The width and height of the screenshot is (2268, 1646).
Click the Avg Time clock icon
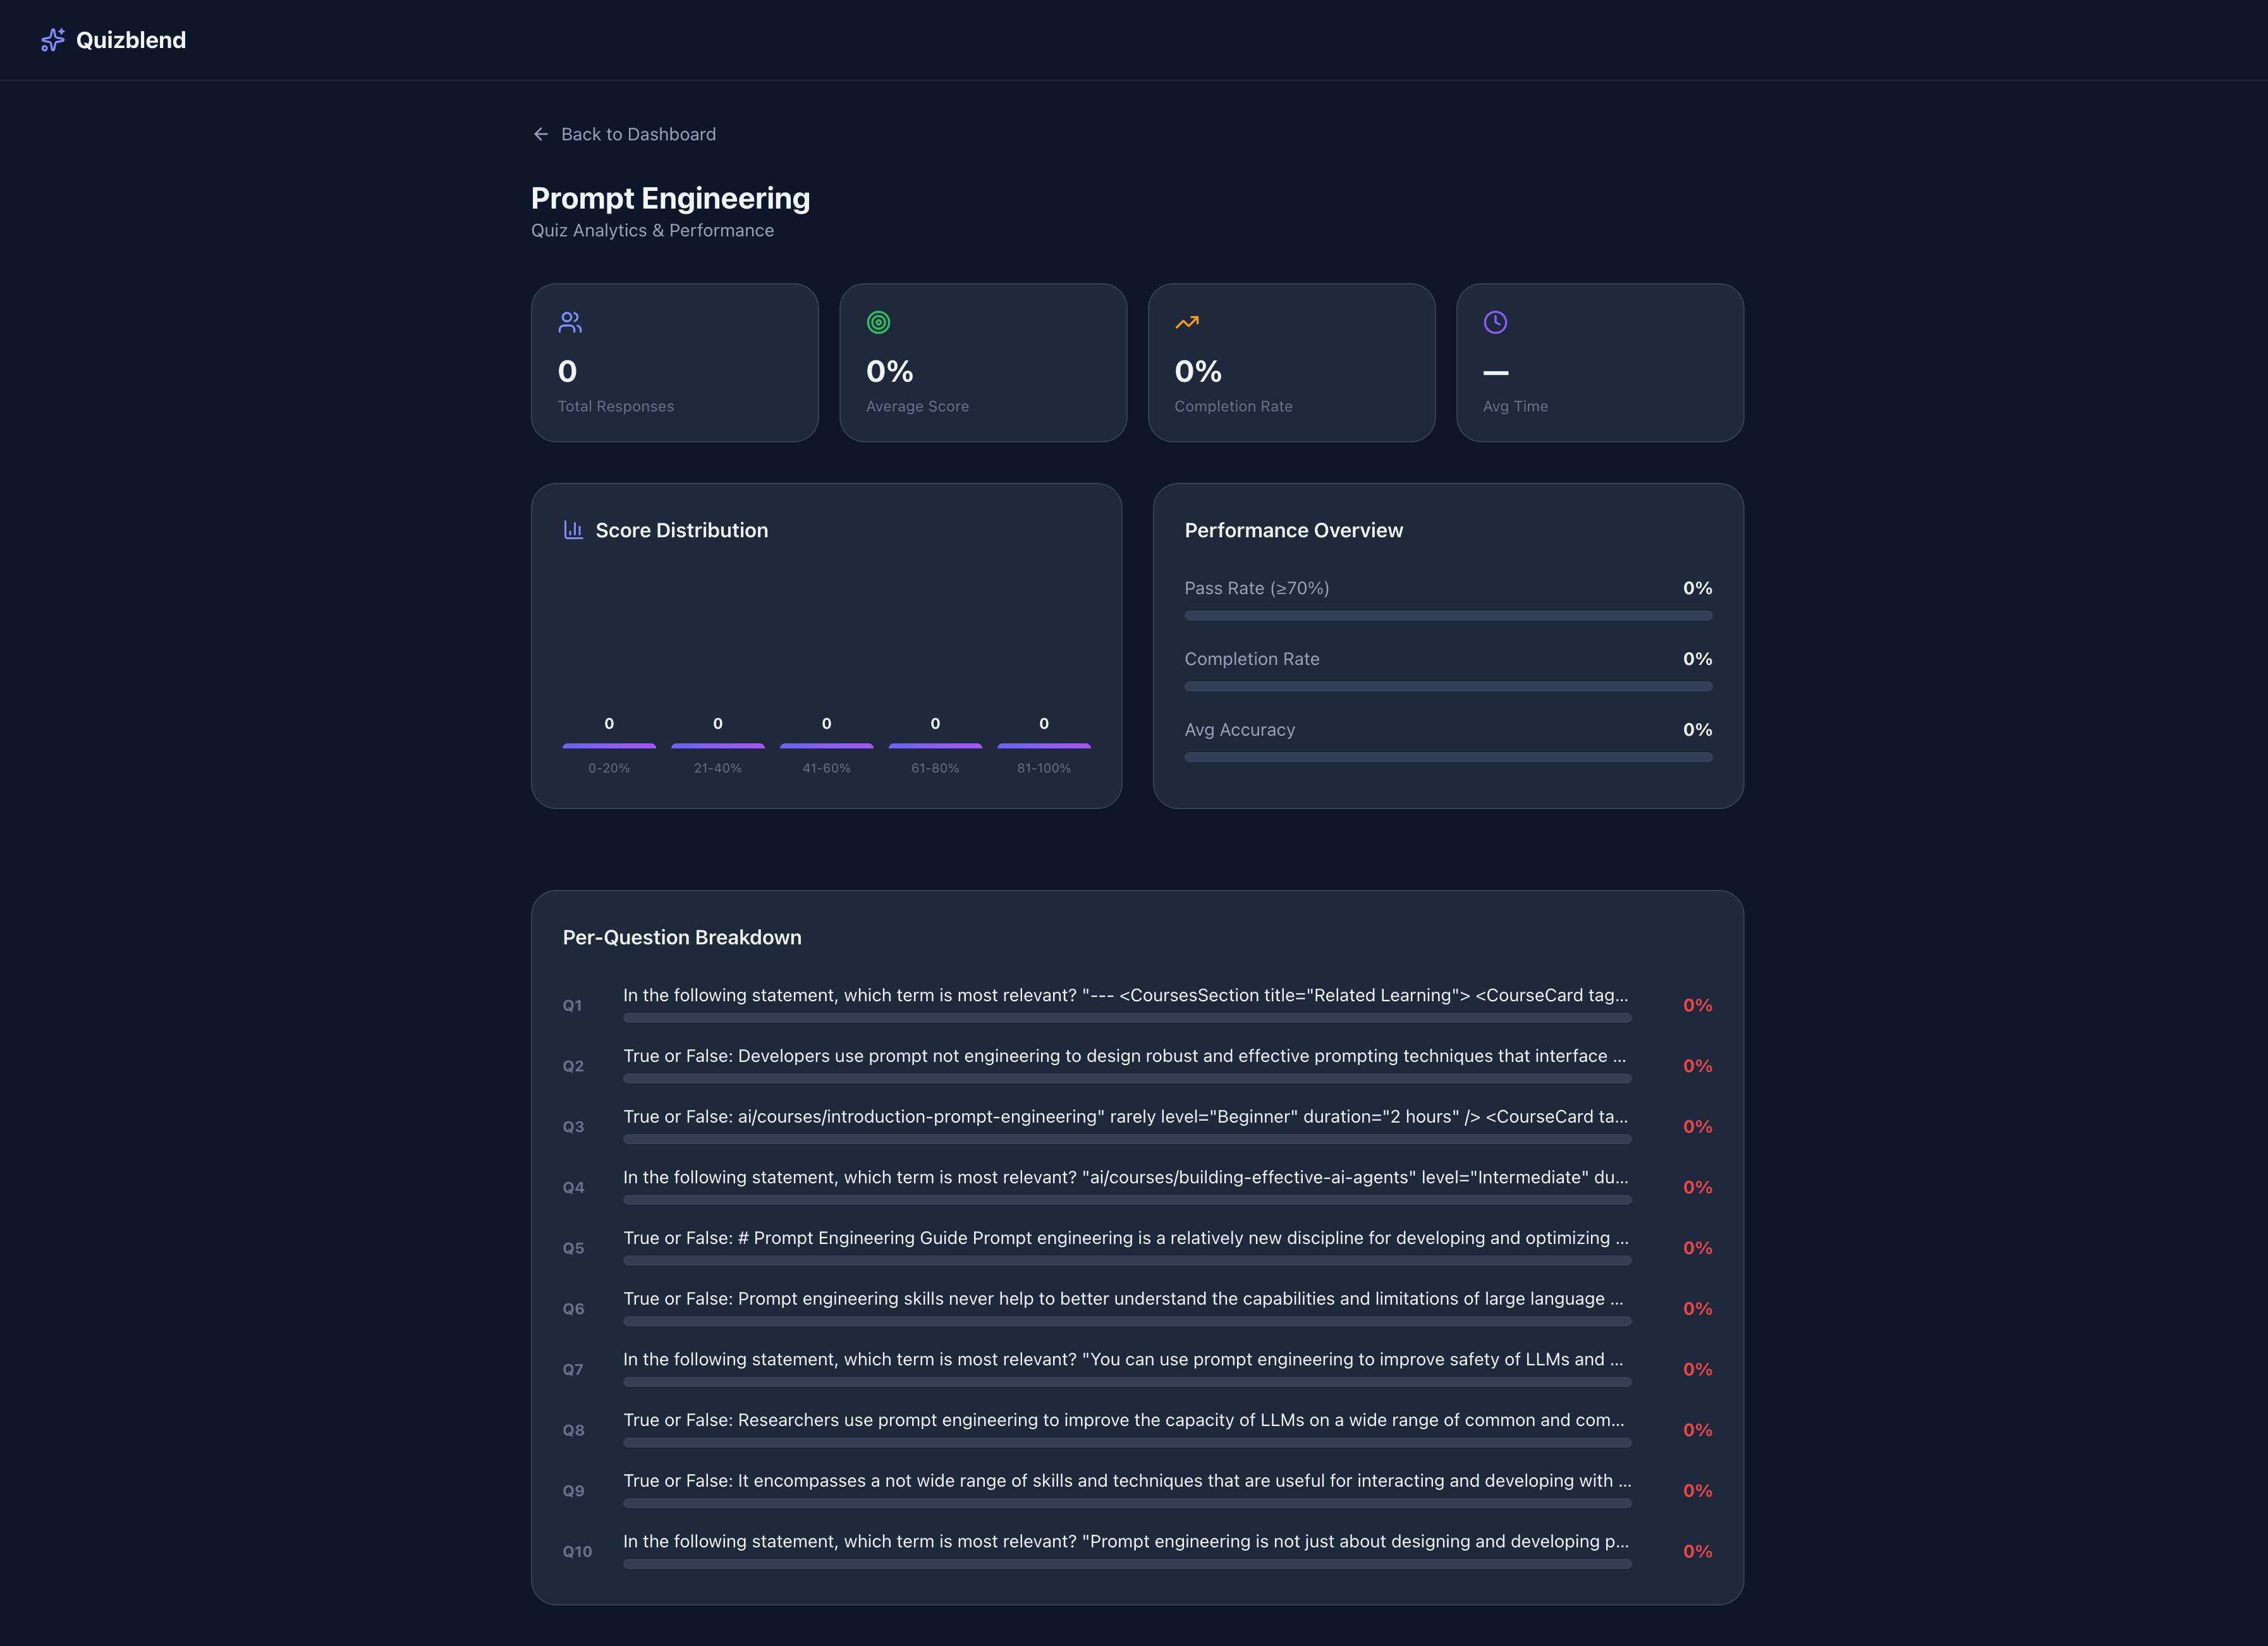tap(1495, 322)
